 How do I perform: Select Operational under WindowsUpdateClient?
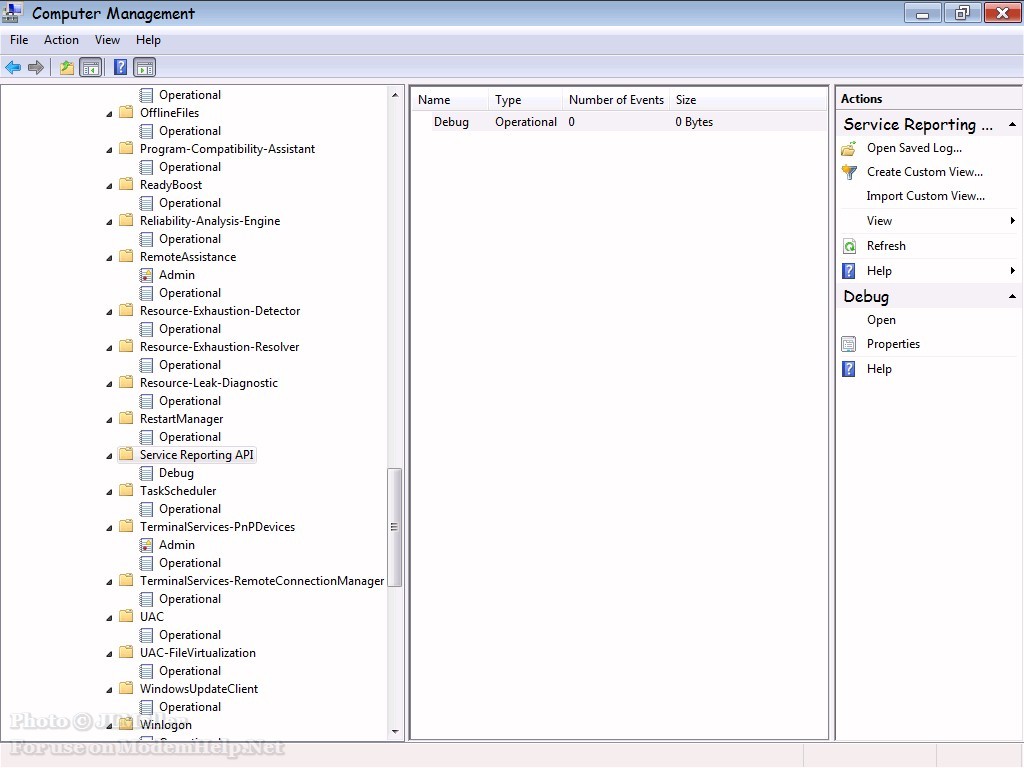190,707
